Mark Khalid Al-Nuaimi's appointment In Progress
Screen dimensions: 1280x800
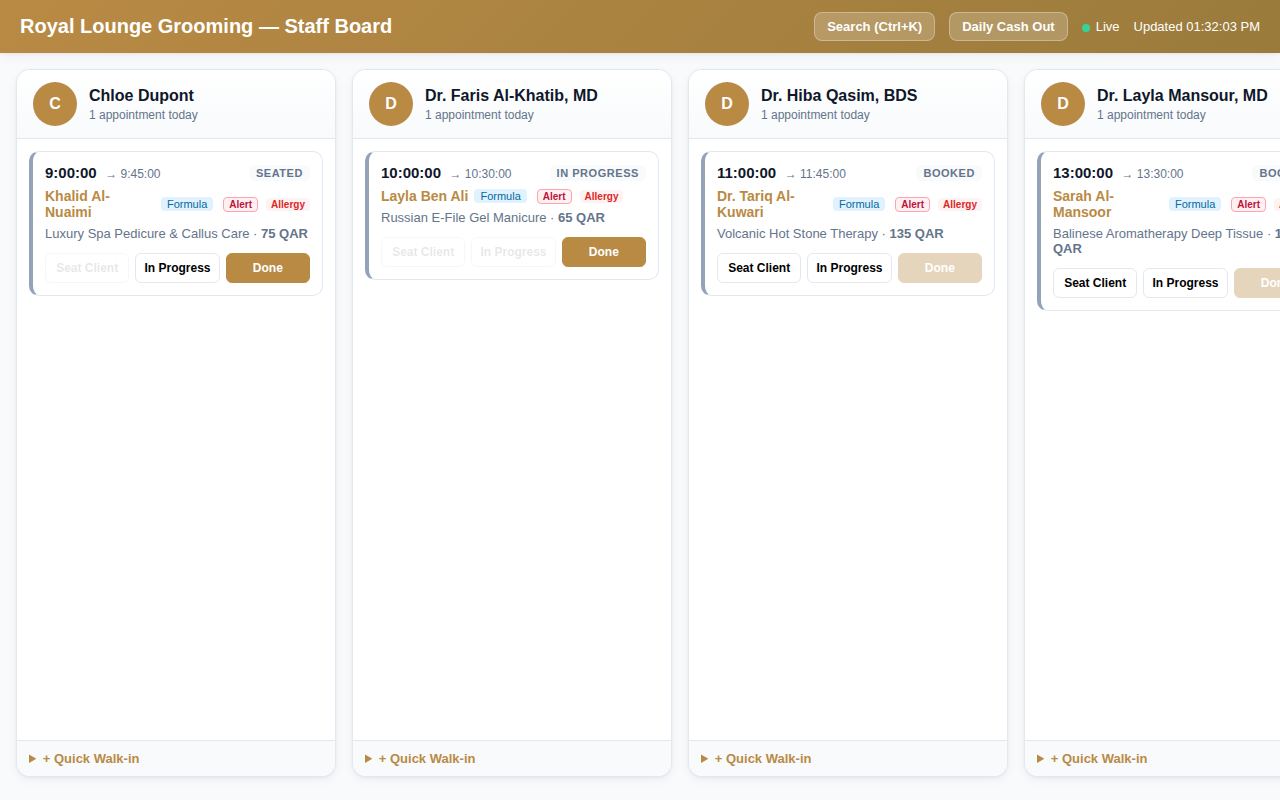pyautogui.click(x=177, y=268)
